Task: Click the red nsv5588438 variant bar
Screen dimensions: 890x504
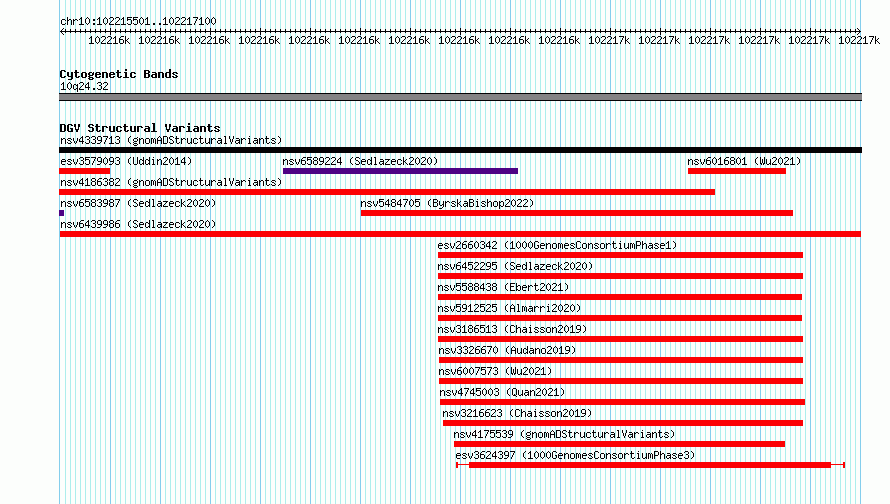Action: [x=620, y=297]
